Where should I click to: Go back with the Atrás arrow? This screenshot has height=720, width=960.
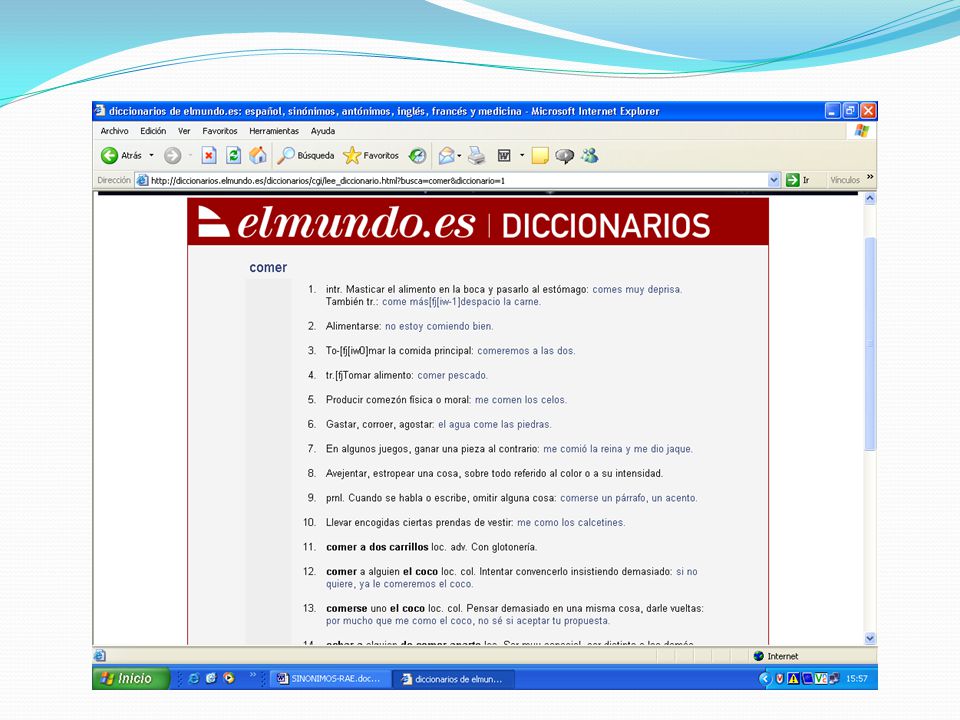click(121, 156)
